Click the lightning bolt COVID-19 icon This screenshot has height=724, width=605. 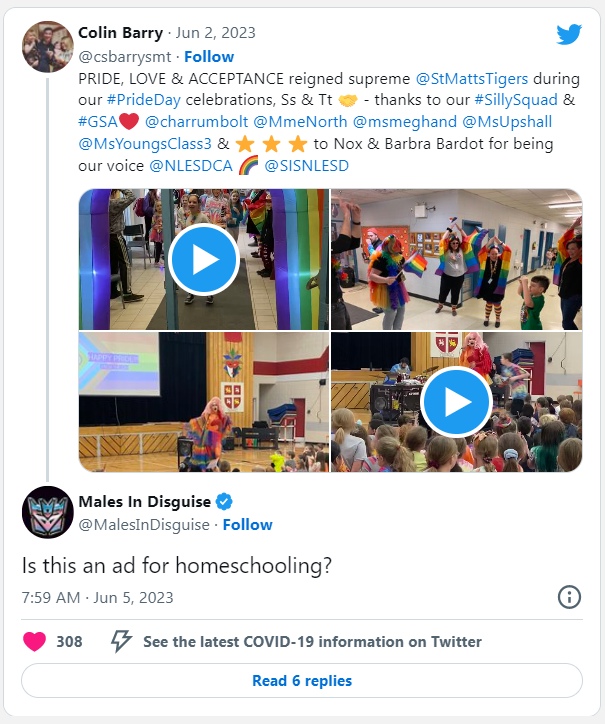(121, 641)
